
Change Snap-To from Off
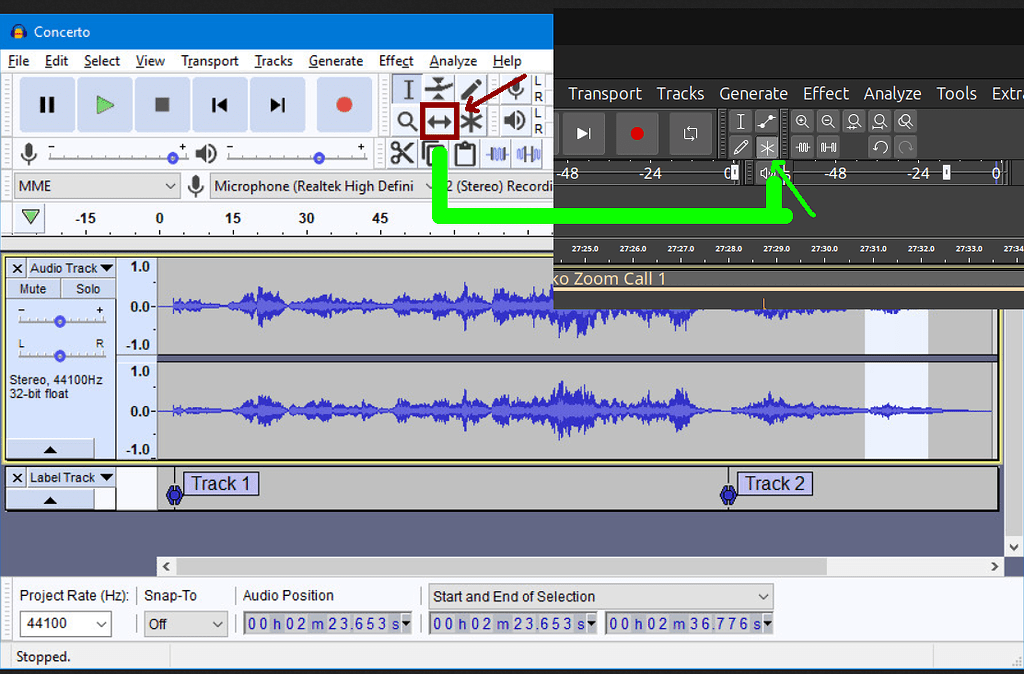click(185, 623)
